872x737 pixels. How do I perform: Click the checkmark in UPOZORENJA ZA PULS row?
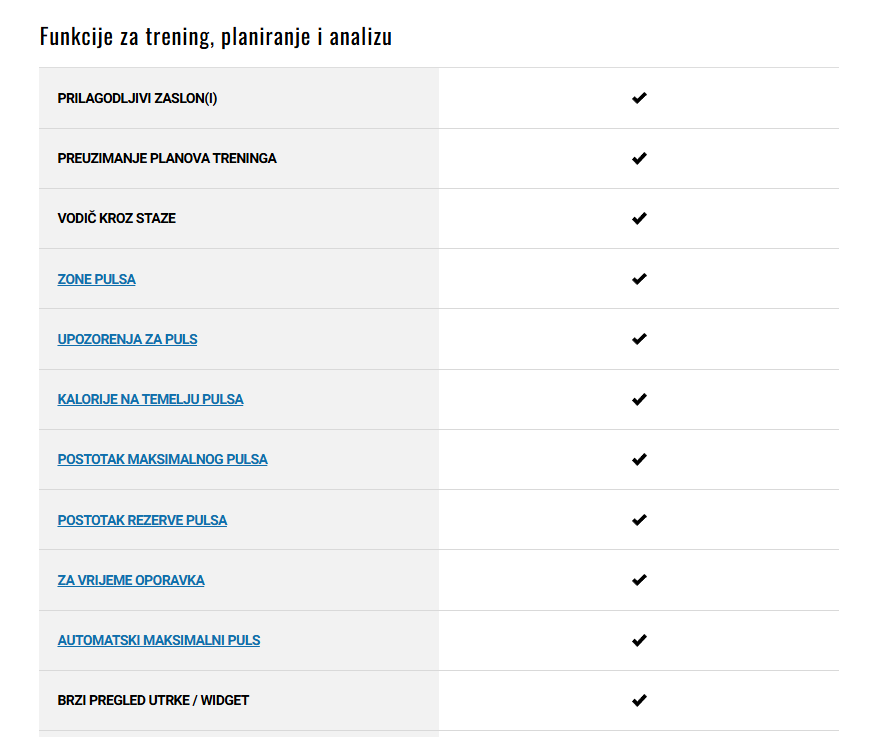pos(639,339)
